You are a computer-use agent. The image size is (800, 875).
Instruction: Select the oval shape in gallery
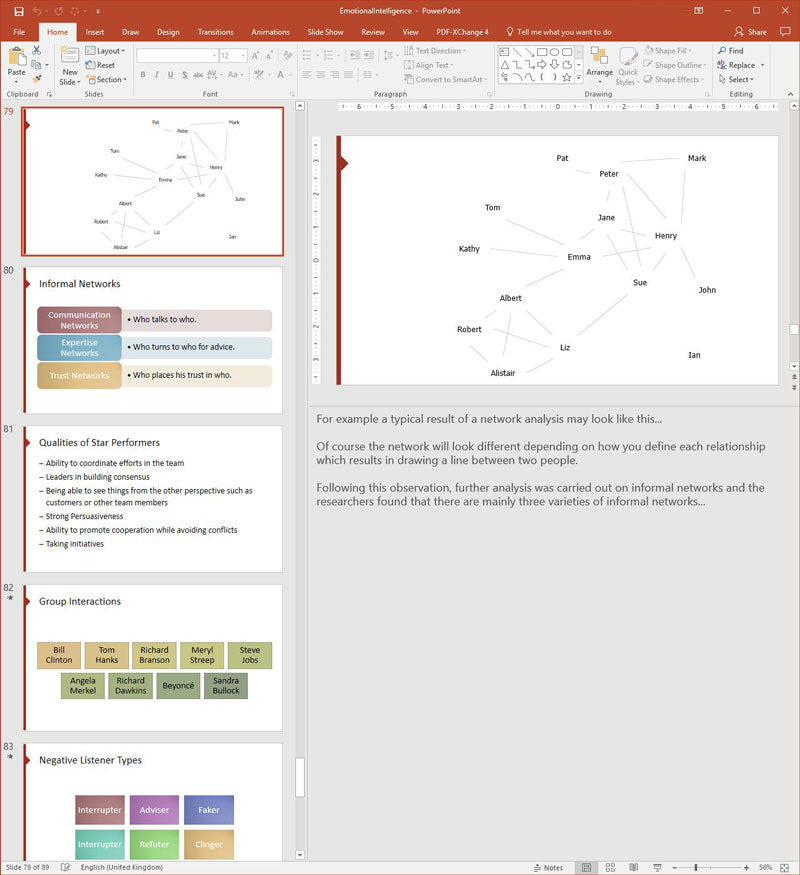click(554, 52)
